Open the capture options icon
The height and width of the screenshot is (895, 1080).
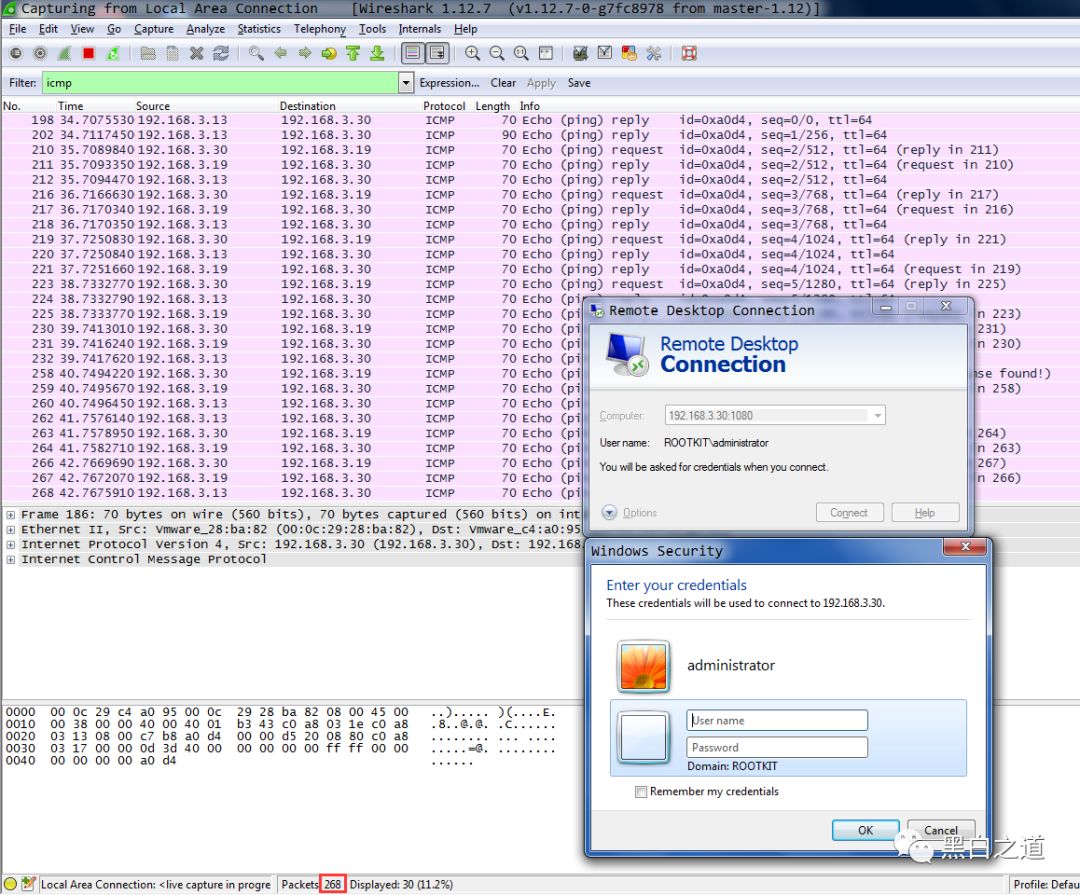coord(40,54)
